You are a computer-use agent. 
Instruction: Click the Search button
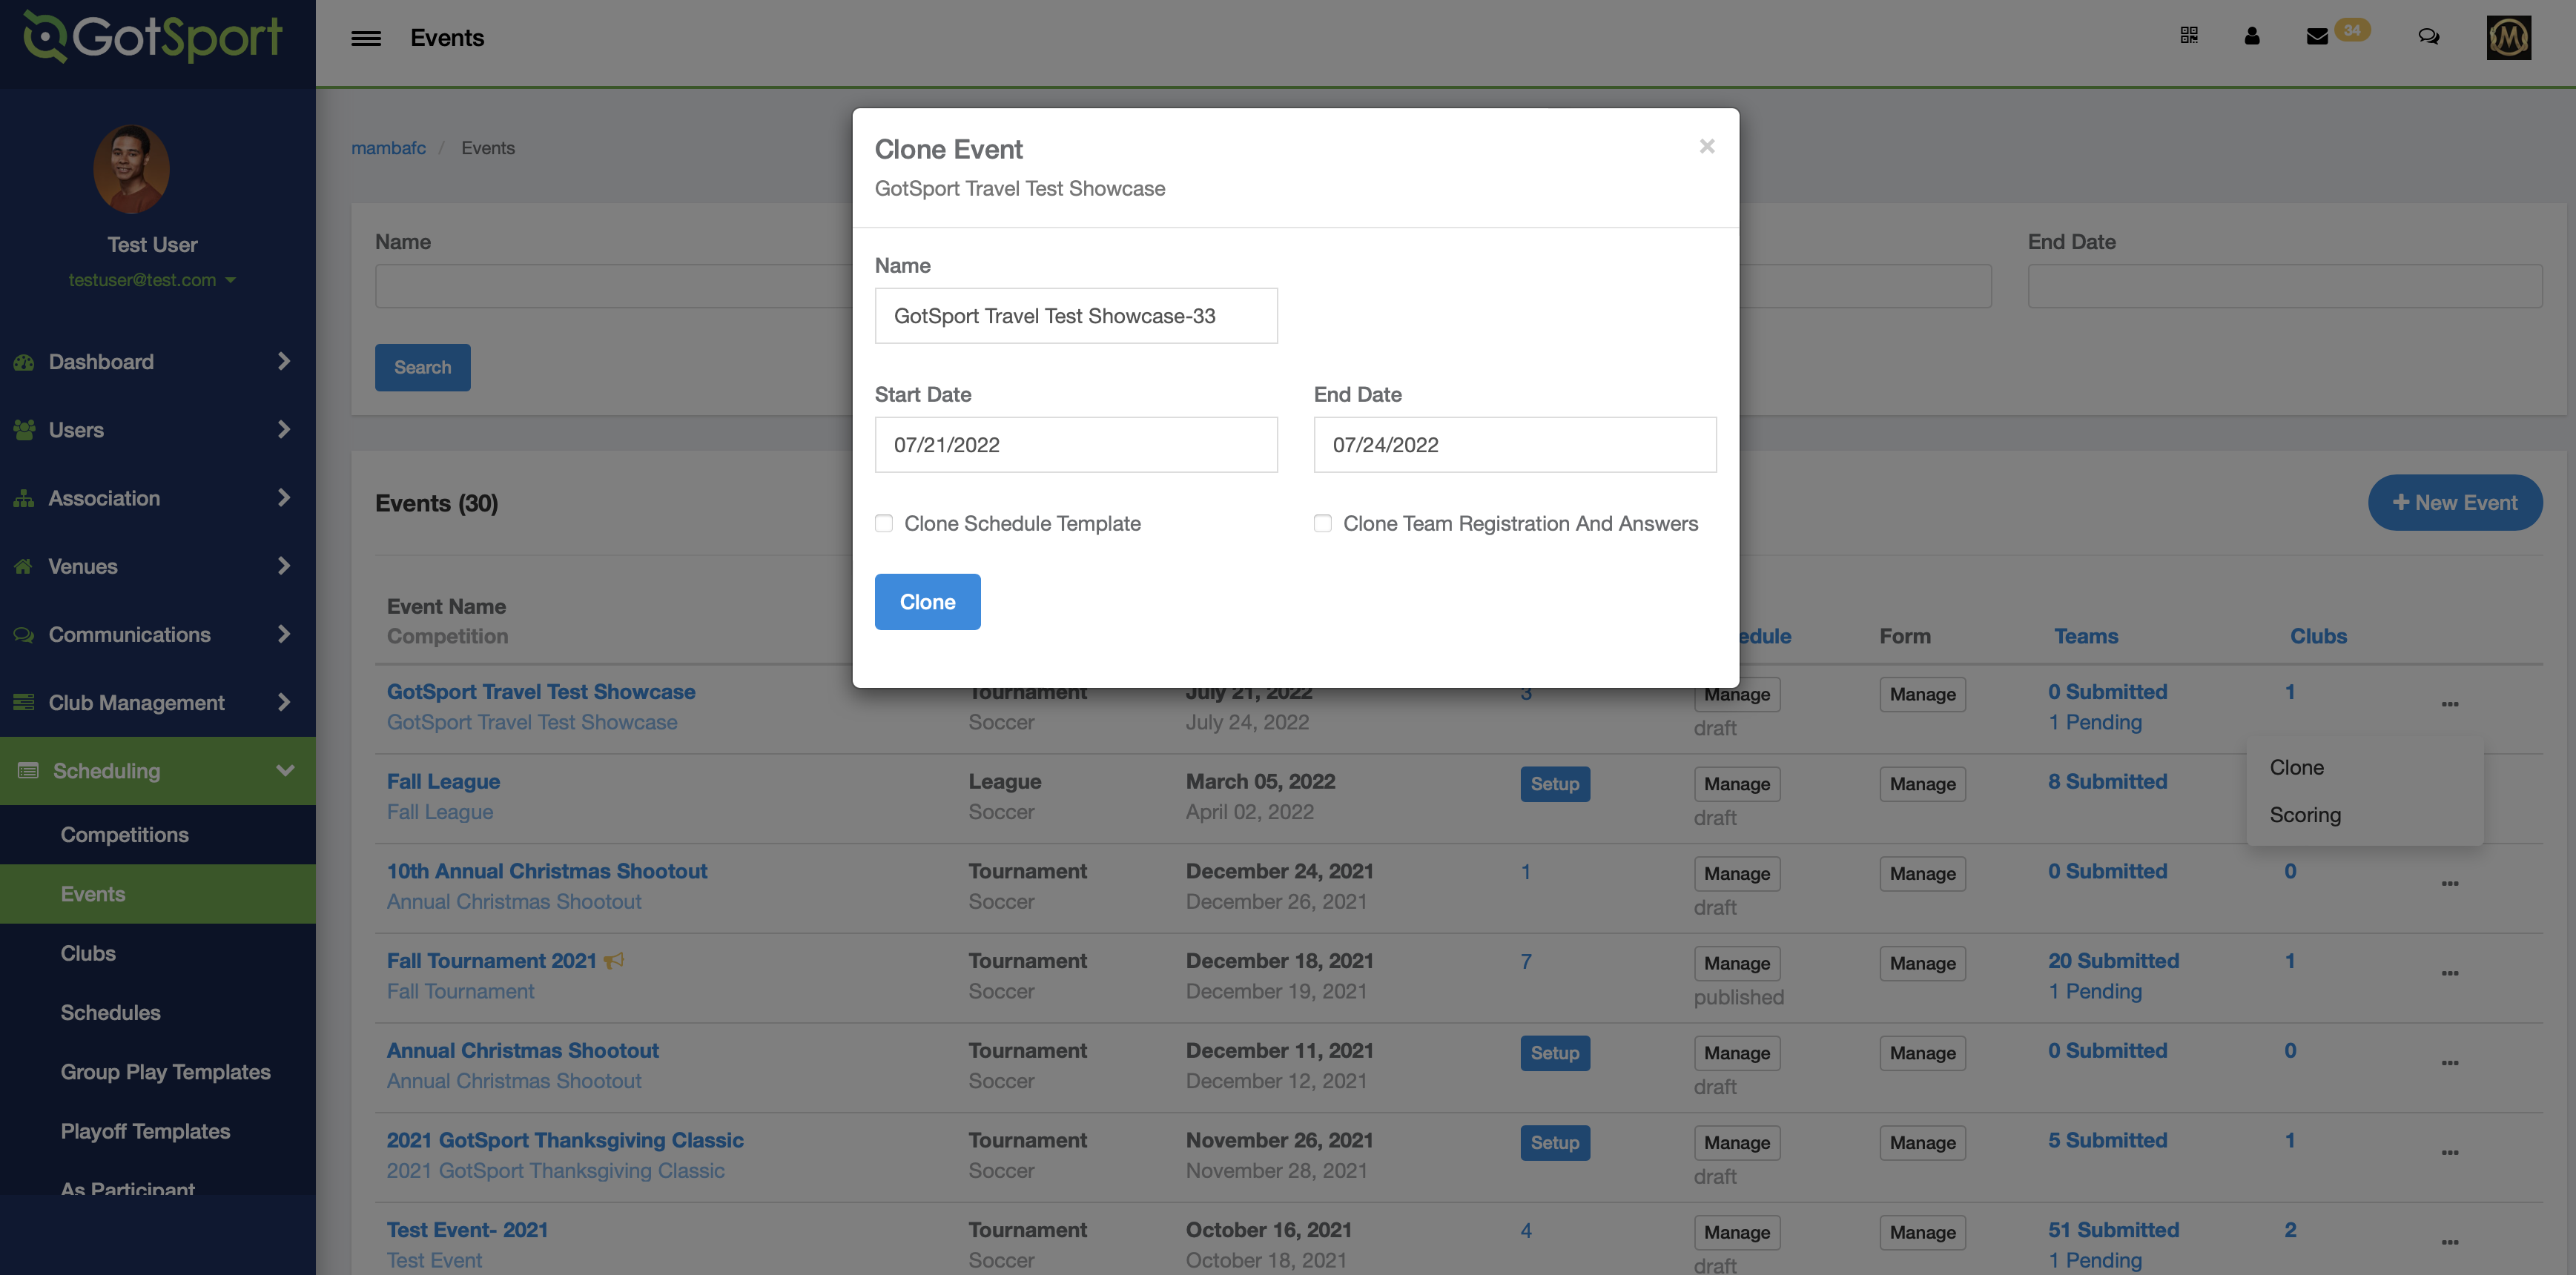coord(422,368)
